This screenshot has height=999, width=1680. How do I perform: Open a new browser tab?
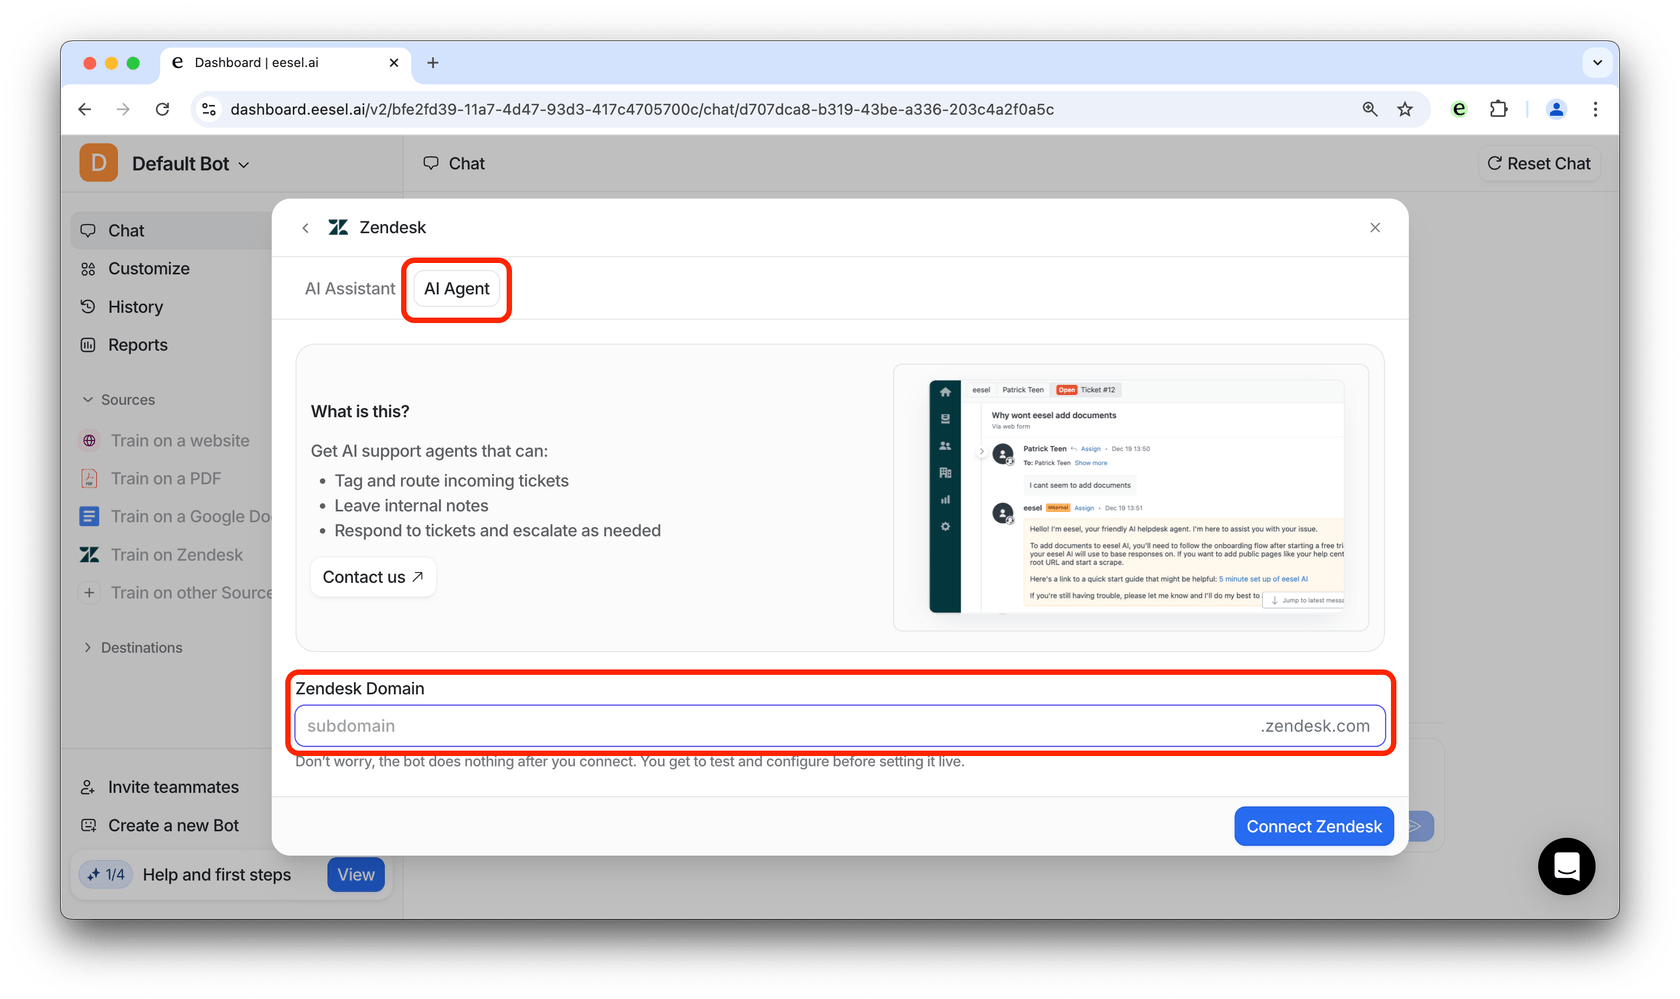433,63
